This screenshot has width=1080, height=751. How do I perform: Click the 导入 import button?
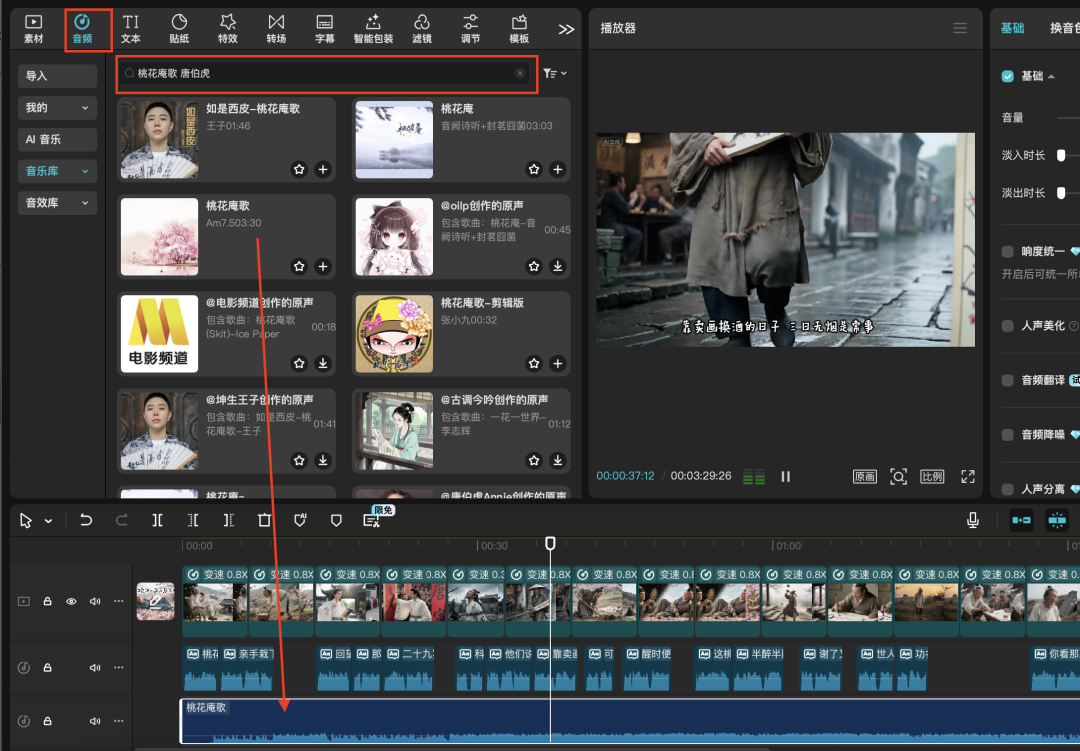[x=57, y=76]
